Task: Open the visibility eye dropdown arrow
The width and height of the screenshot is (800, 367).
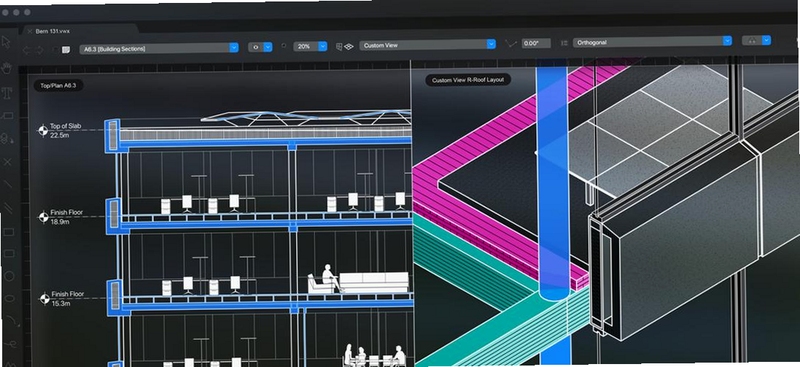Action: click(x=268, y=47)
